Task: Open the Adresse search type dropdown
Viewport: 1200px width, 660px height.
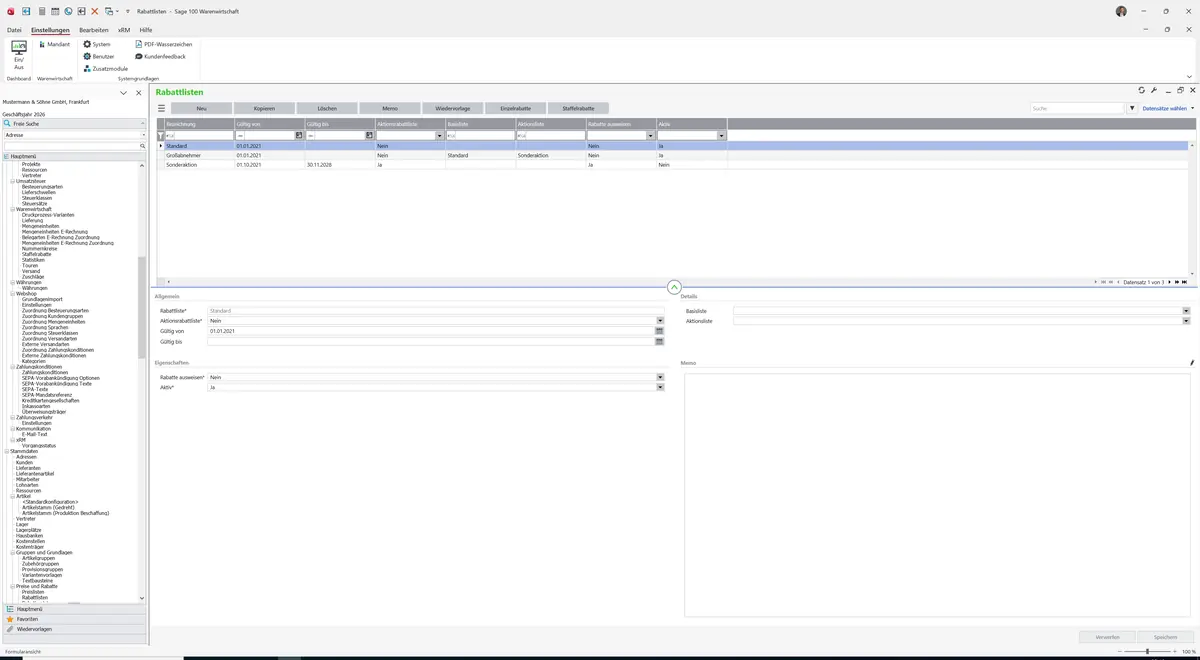Action: 142,134
